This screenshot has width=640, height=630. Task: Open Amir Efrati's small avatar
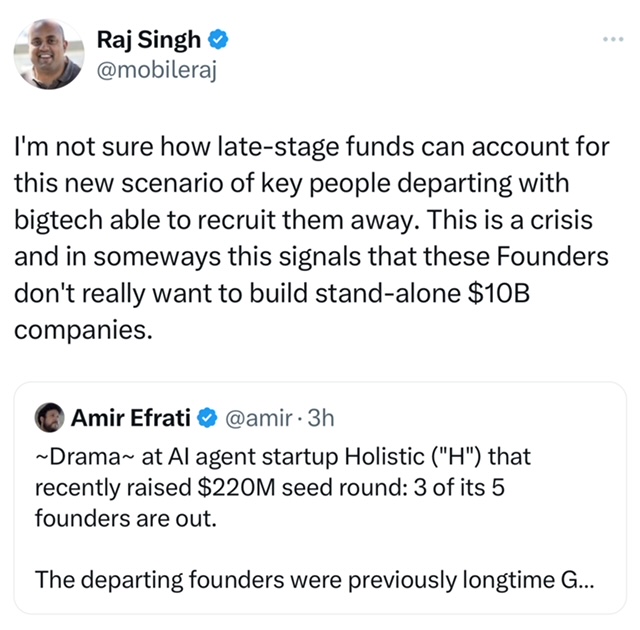(50, 417)
